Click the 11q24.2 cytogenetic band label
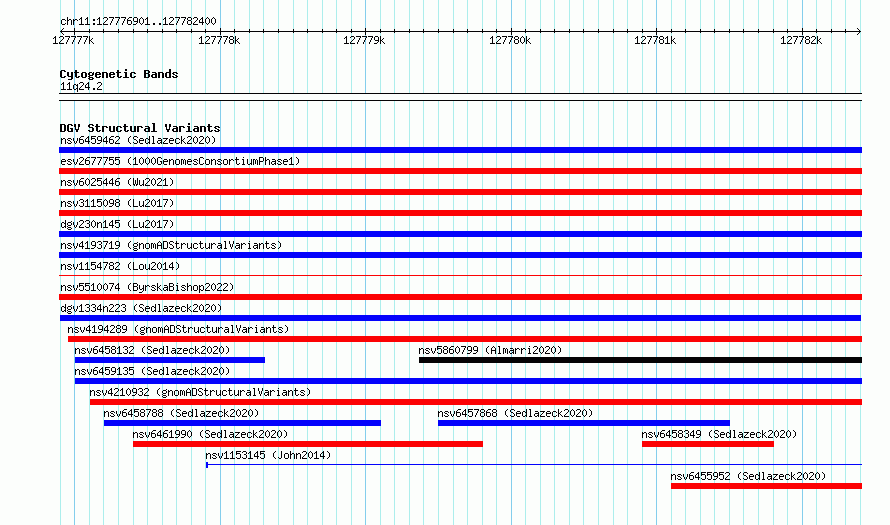Viewport: 890px width, 525px height. pos(81,86)
